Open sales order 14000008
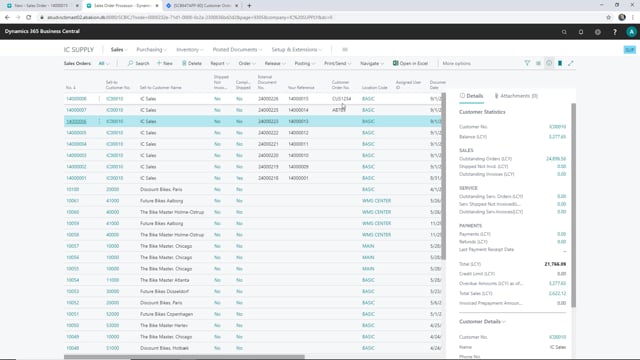Viewport: 640px width, 360px height. click(x=76, y=99)
